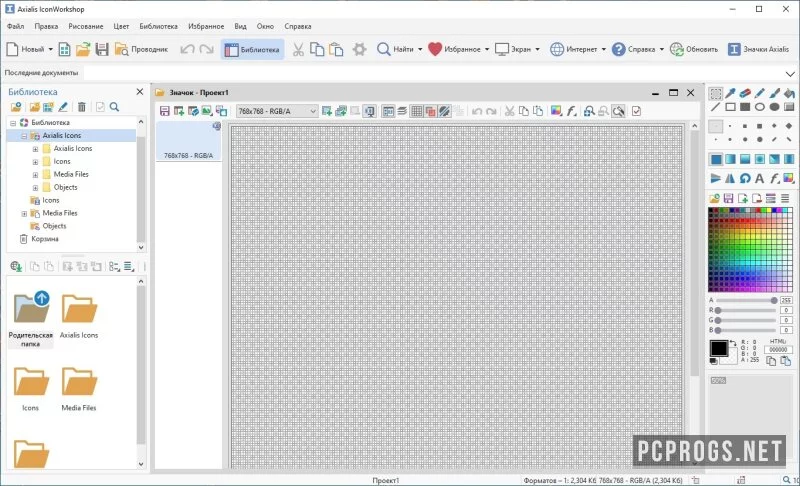Click the library search magnifier icon
Image resolution: width=800 pixels, height=486 pixels.
pos(114,107)
